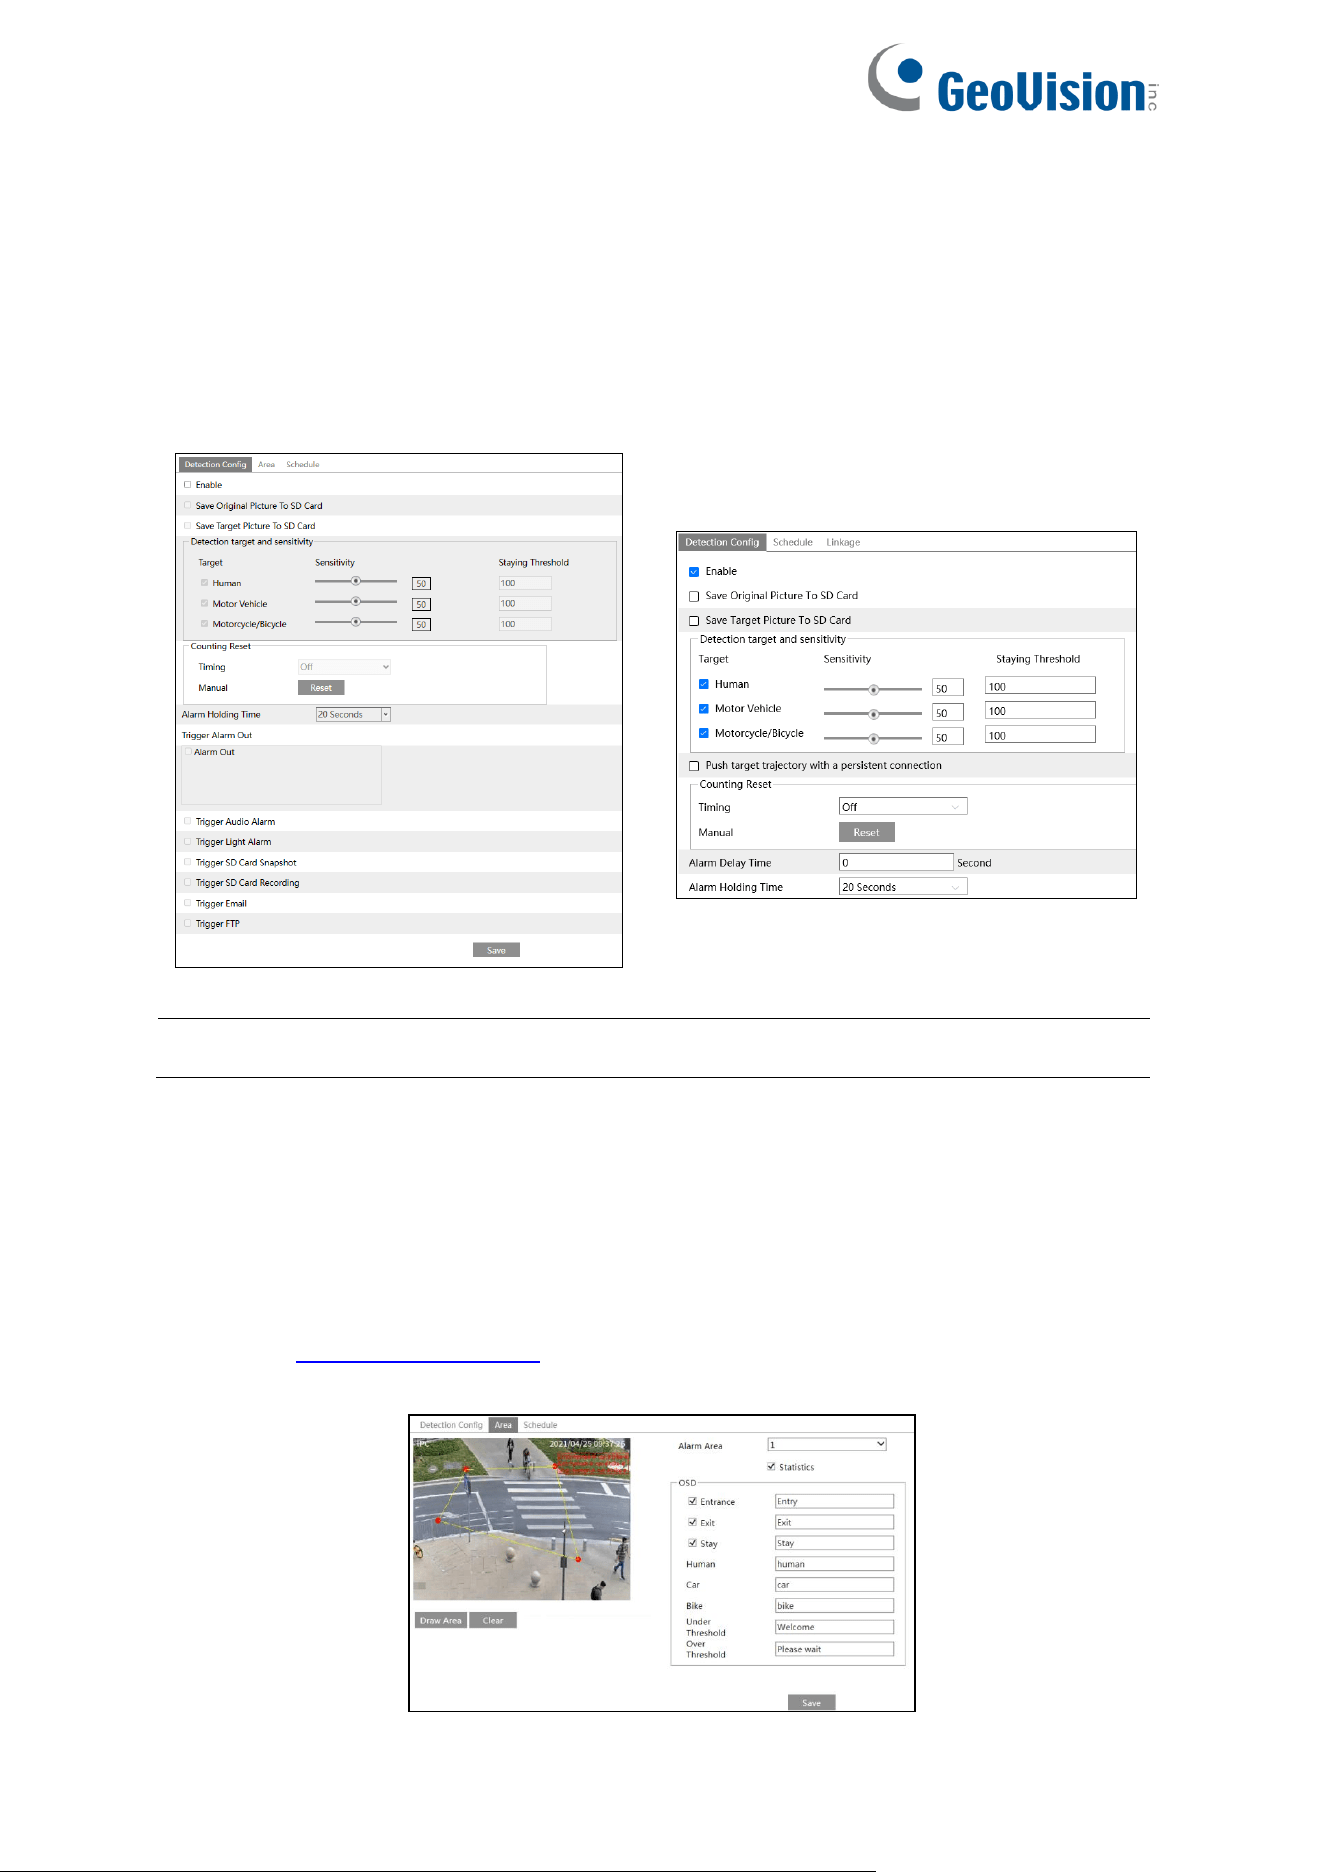Screen dimensions: 1324x1872
Task: Click the Entrance OSD field containing 'Entry'
Action: pos(834,1501)
